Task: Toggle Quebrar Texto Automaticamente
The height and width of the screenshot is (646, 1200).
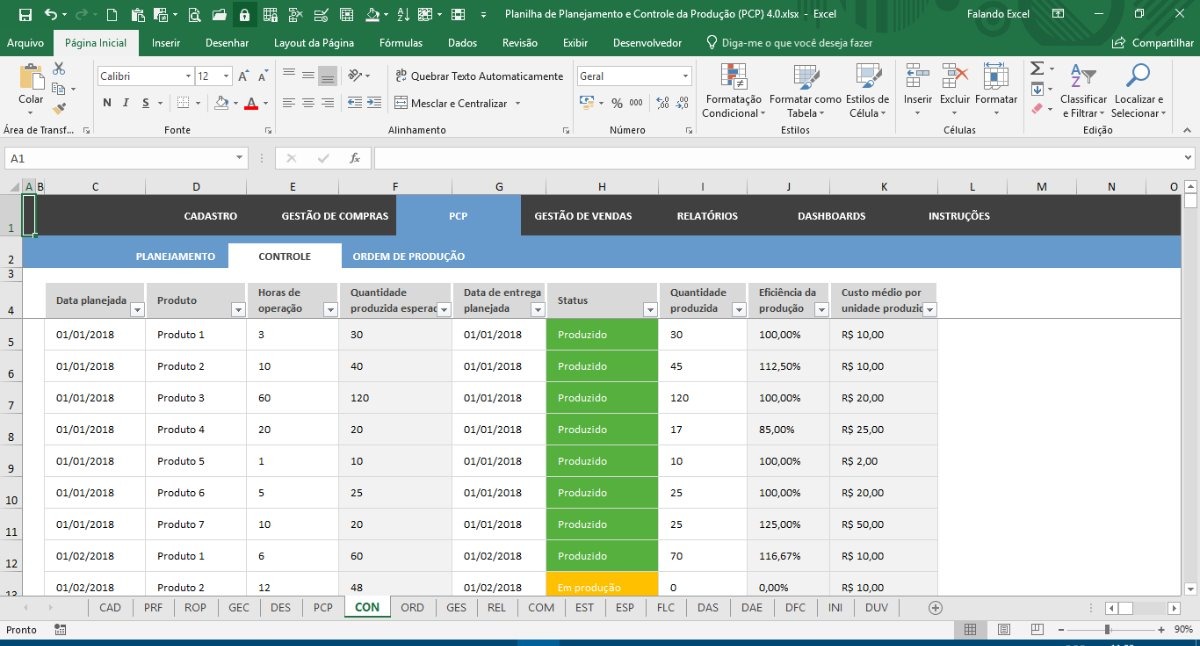Action: 479,76
